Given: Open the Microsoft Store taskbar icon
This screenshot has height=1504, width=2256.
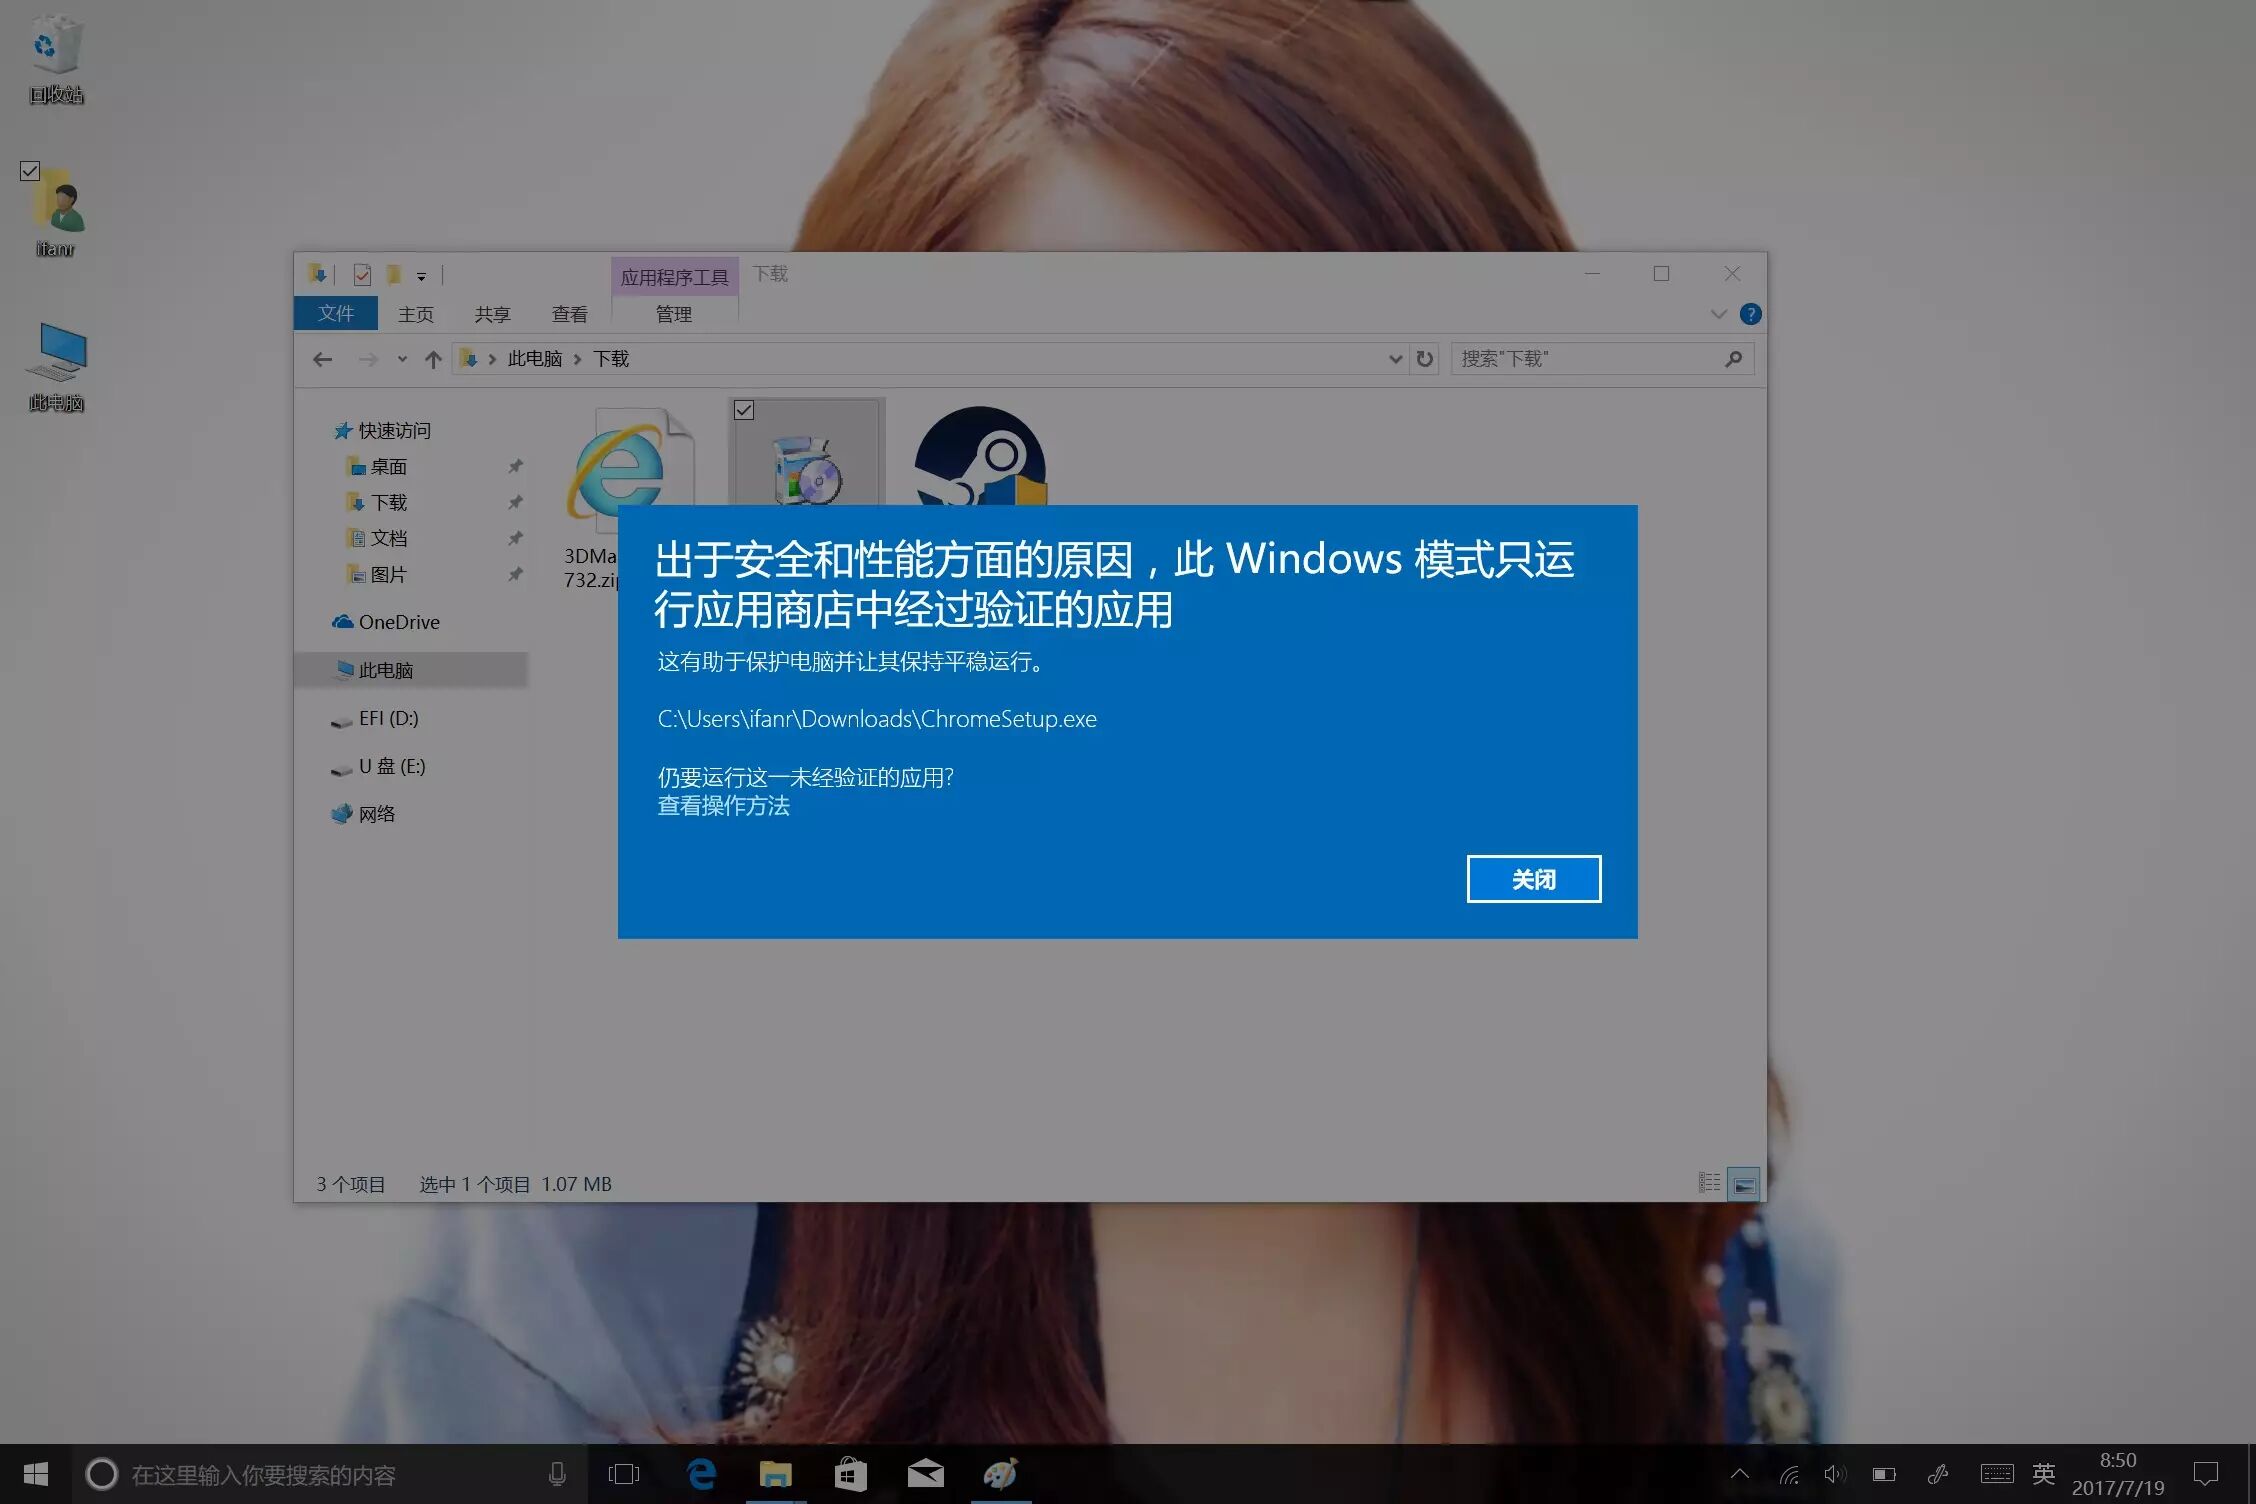Looking at the screenshot, I should coord(850,1474).
